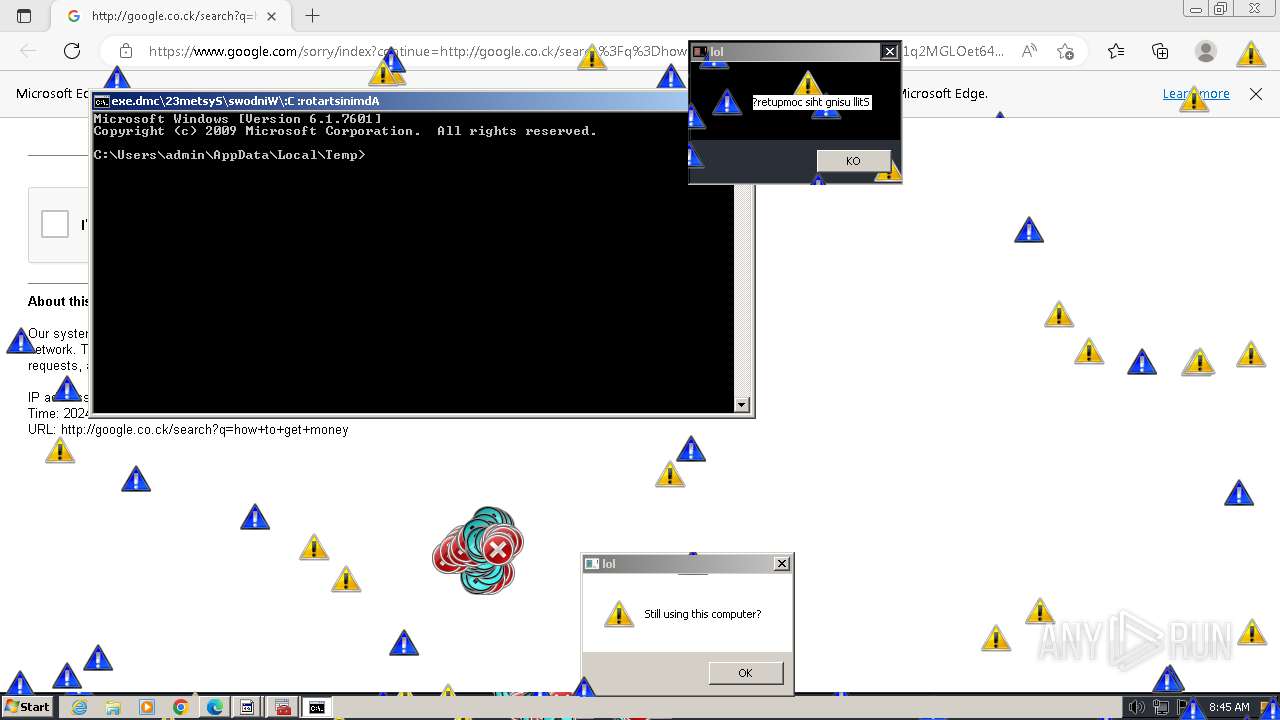Click the 'About this' heading on the page
The height and width of the screenshot is (720, 1280).
[x=59, y=301]
